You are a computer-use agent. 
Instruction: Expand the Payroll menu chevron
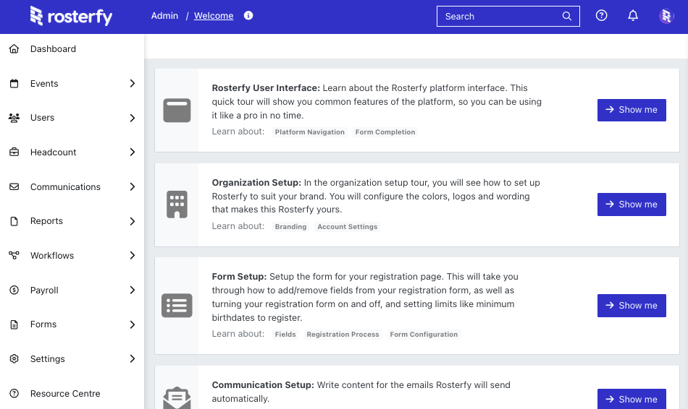tap(132, 290)
